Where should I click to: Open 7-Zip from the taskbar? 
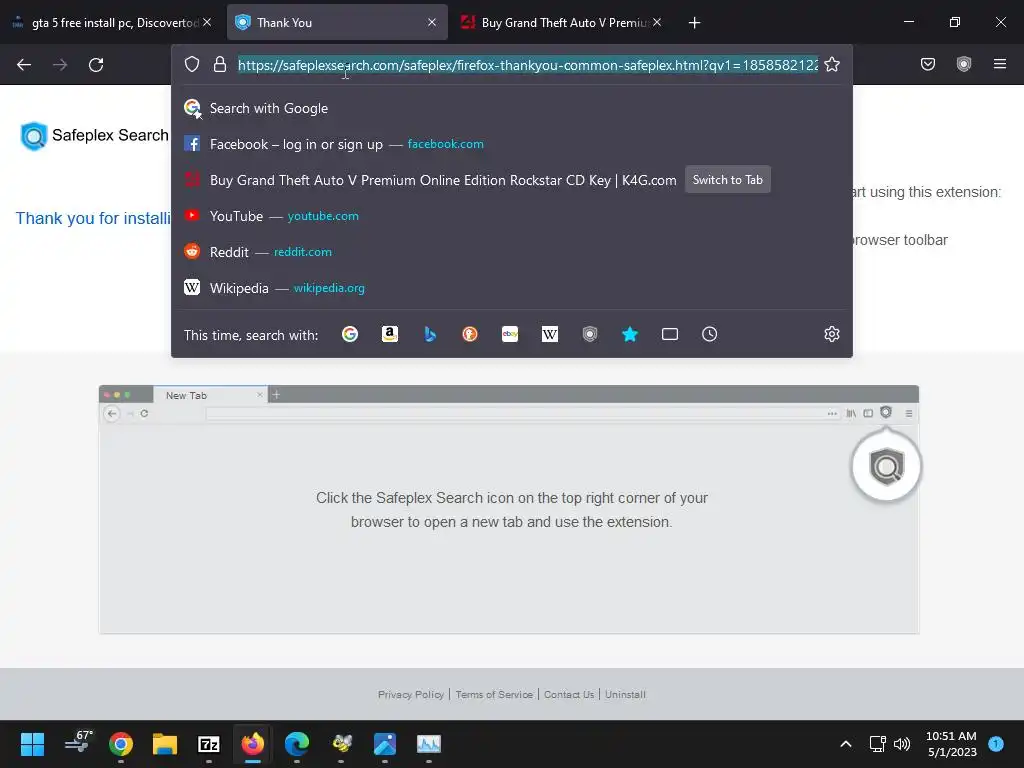click(208, 744)
